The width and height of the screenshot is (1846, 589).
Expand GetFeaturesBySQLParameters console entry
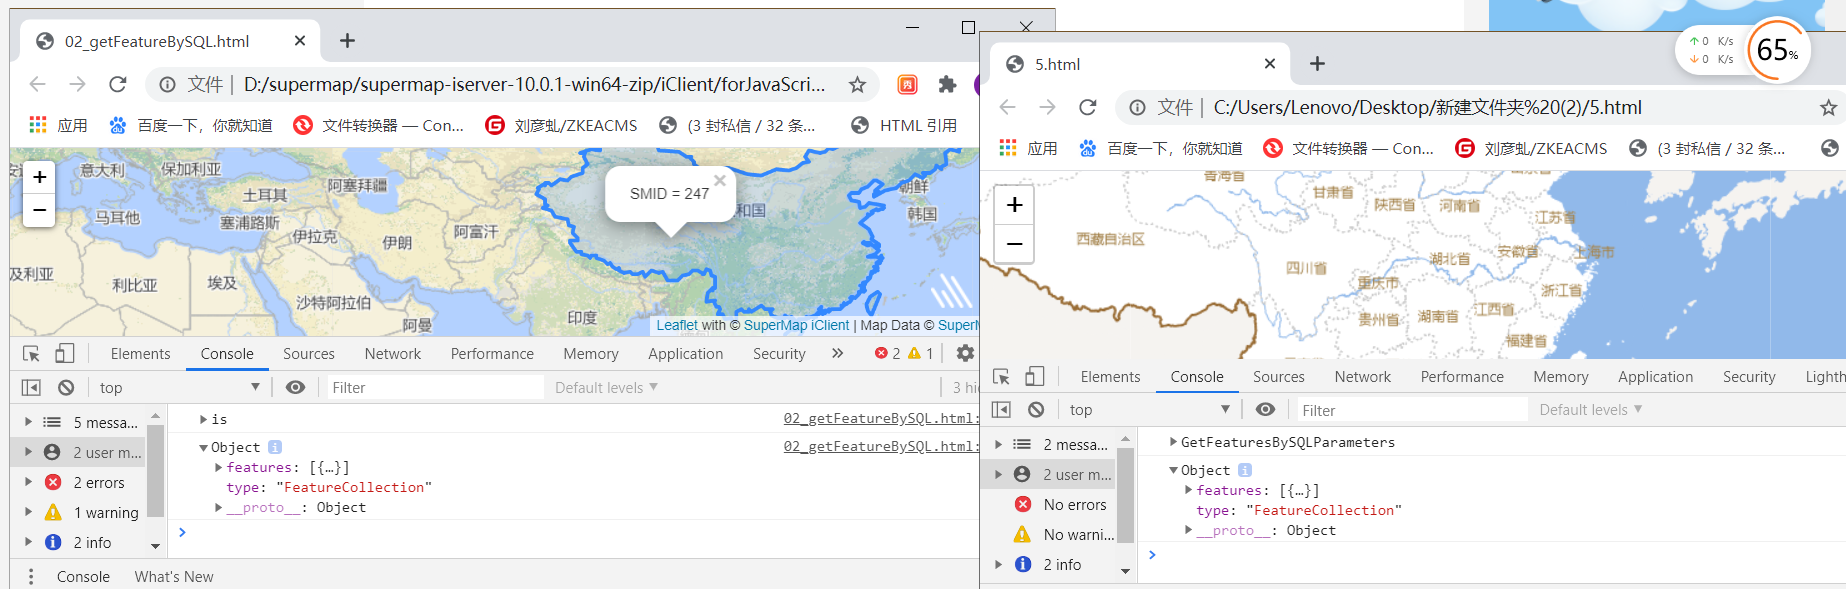pyautogui.click(x=1173, y=442)
